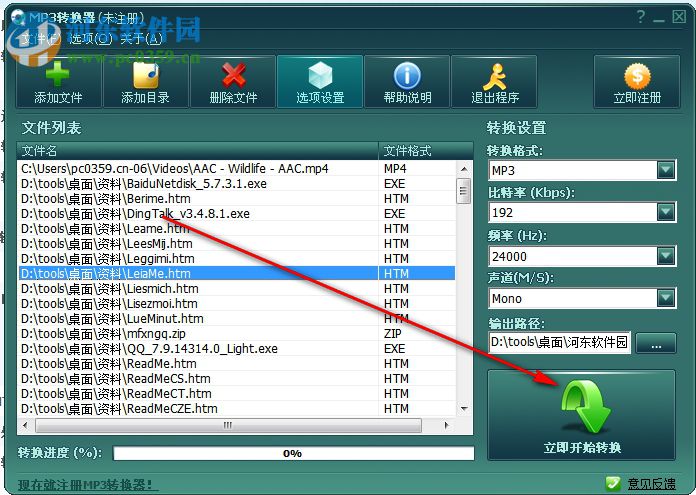696x495 pixels.
Task: Click the horizontal scroll right arrow
Action: click(x=446, y=425)
